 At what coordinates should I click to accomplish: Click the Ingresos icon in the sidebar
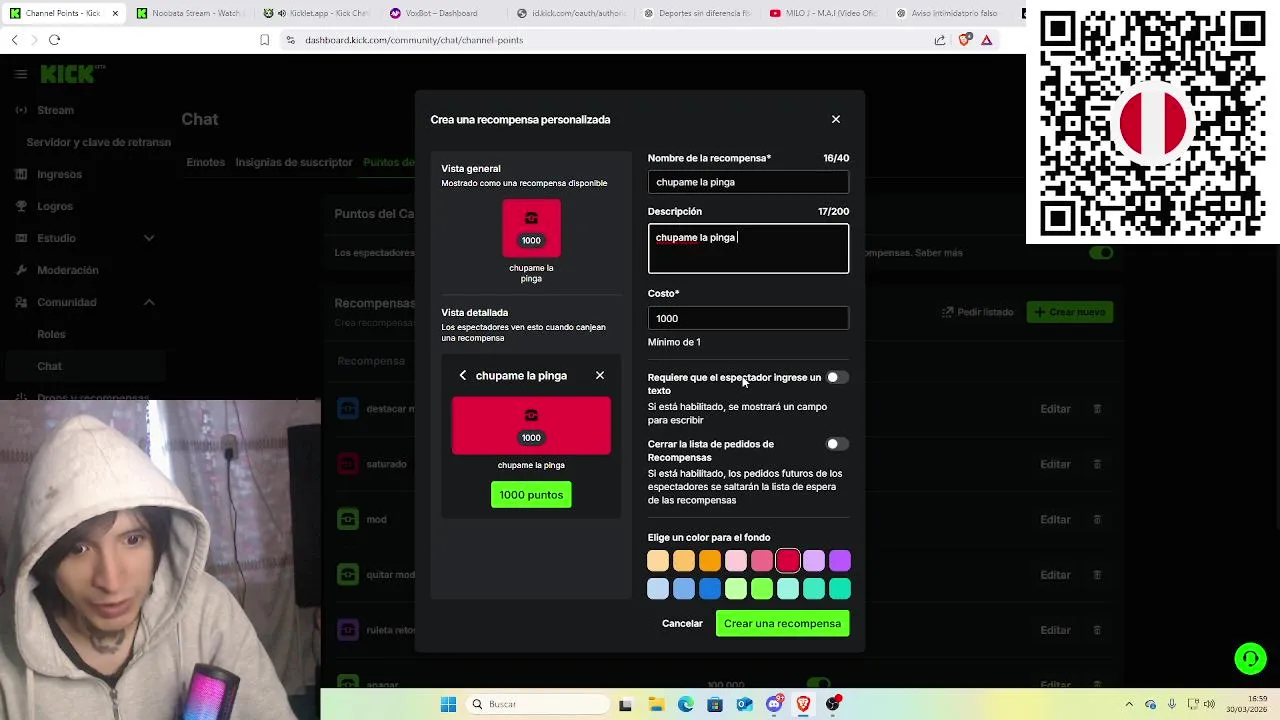pyautogui.click(x=21, y=174)
